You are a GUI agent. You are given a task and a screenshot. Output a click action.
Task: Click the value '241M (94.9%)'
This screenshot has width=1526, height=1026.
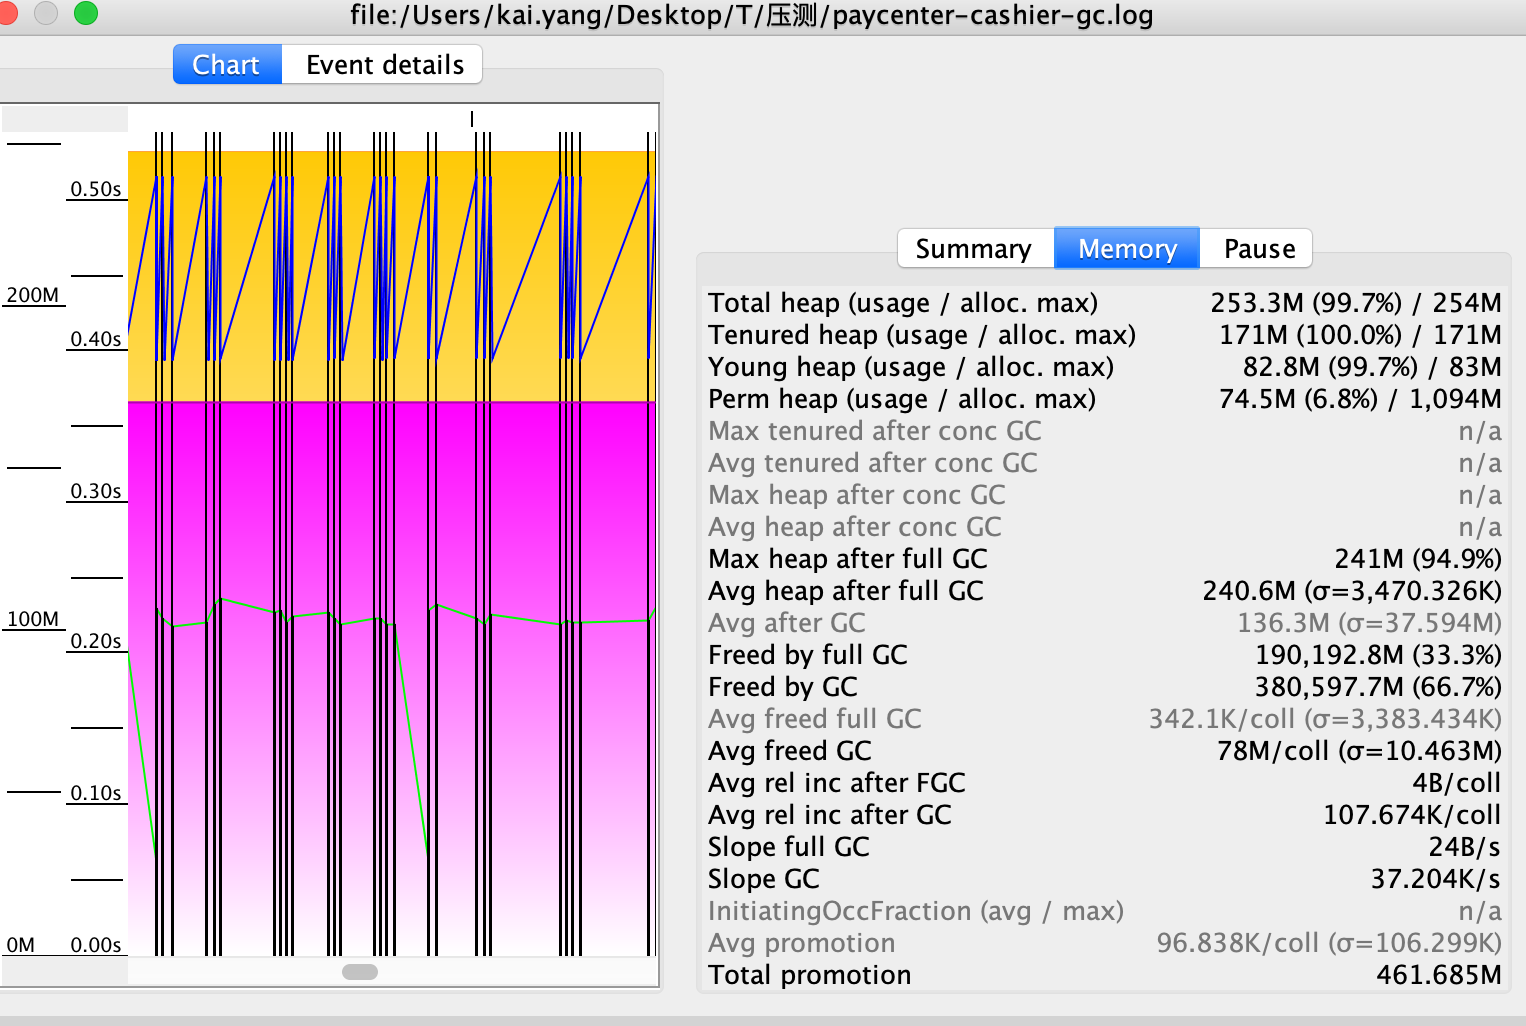[1418, 559]
